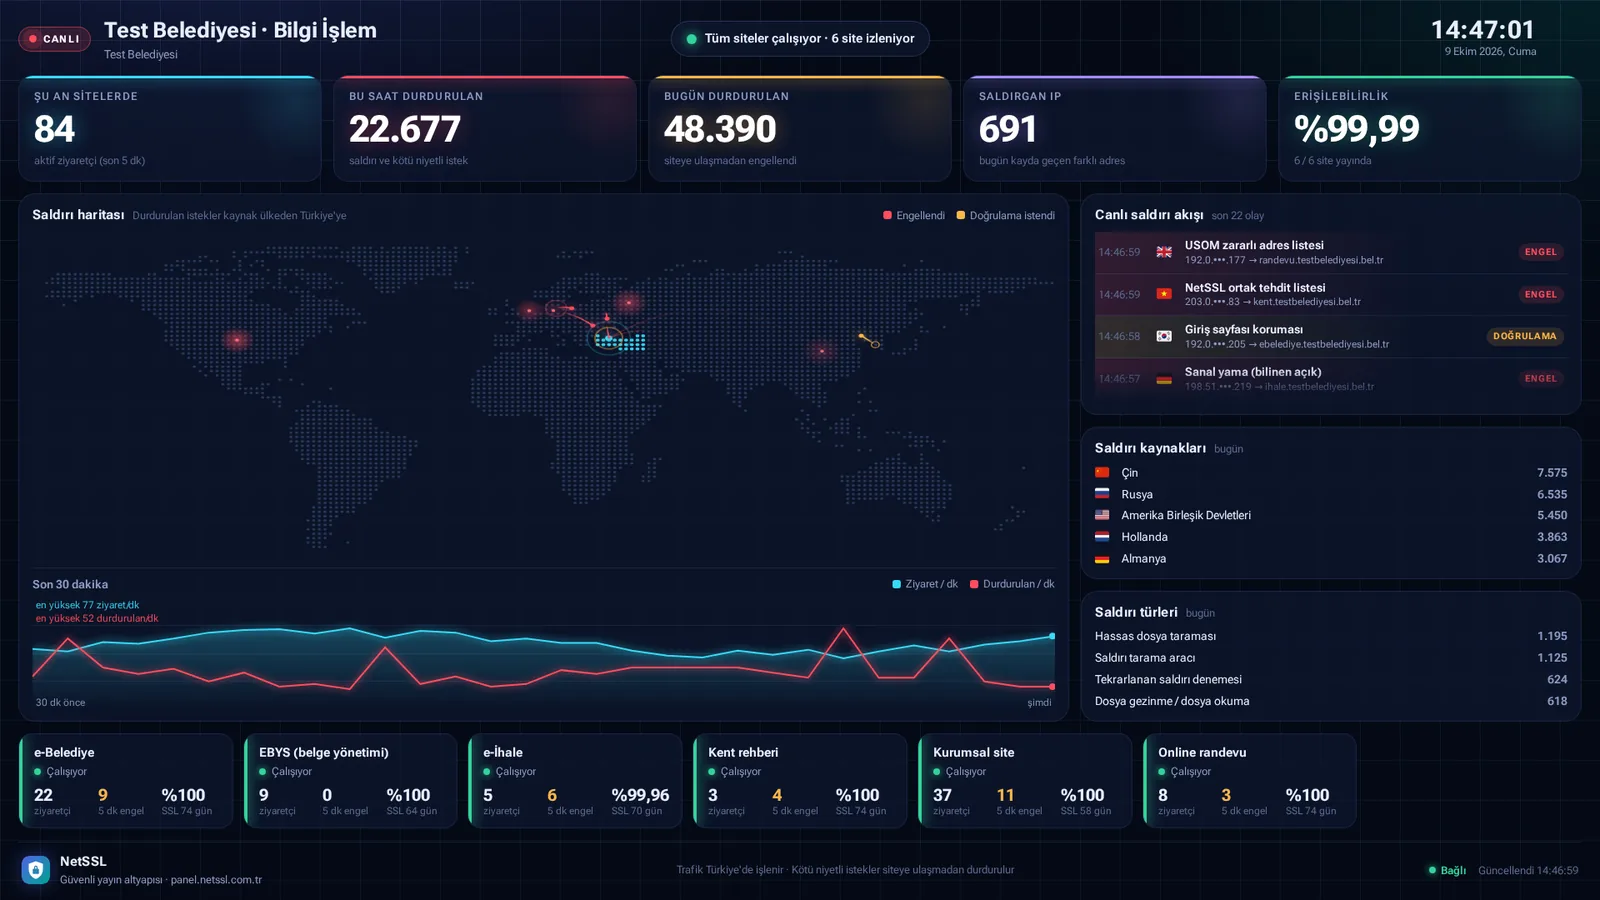Viewport: 1600px width, 900px height.
Task: Click the 84 active visitors number
Action: click(x=54, y=129)
